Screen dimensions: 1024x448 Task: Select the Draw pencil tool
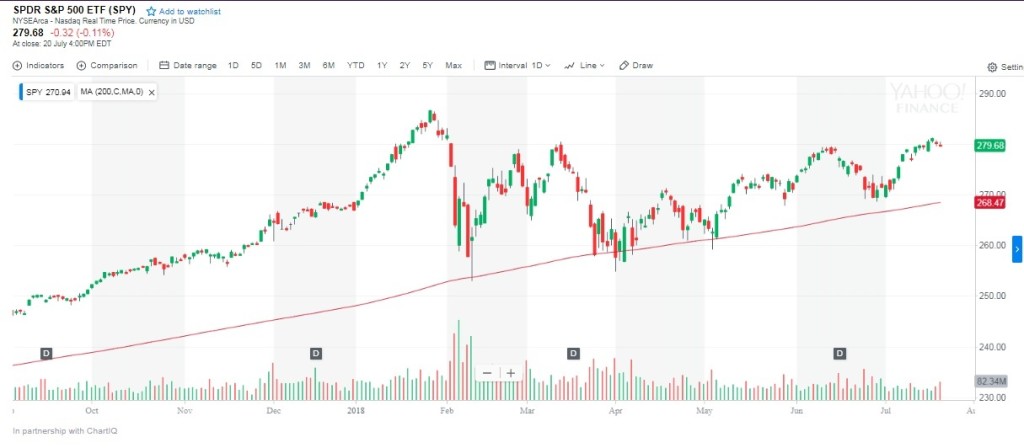click(624, 66)
